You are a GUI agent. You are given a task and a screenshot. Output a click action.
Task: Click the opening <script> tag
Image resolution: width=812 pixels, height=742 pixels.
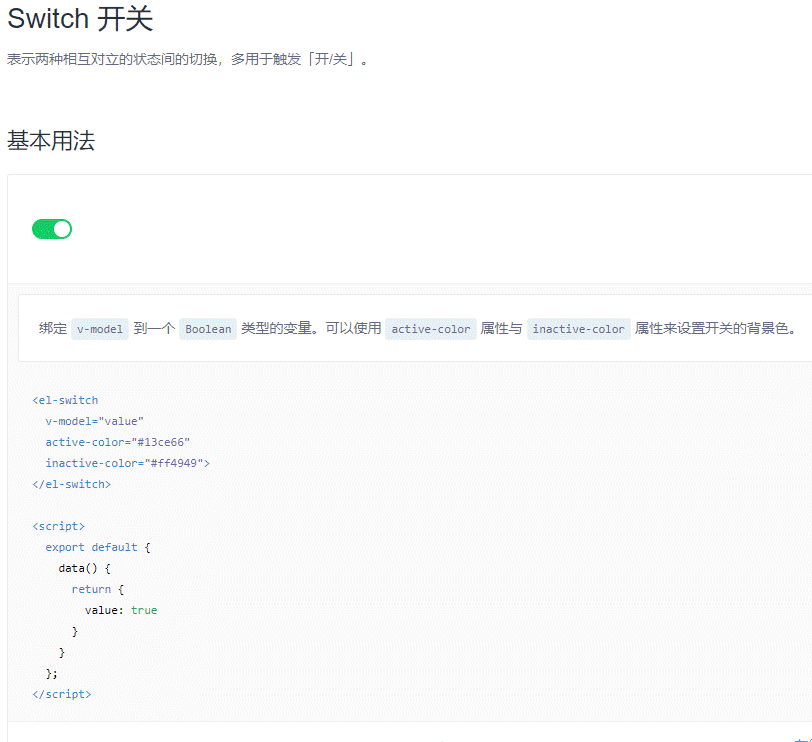(x=58, y=526)
